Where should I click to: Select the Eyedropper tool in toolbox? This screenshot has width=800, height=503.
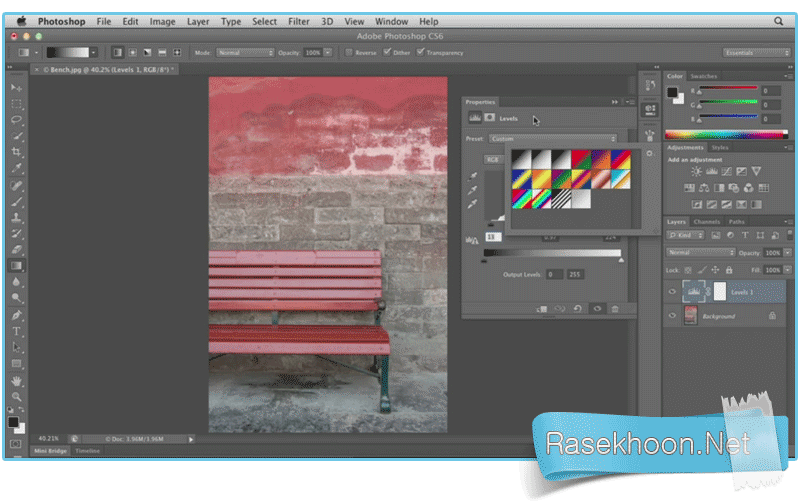coord(16,168)
